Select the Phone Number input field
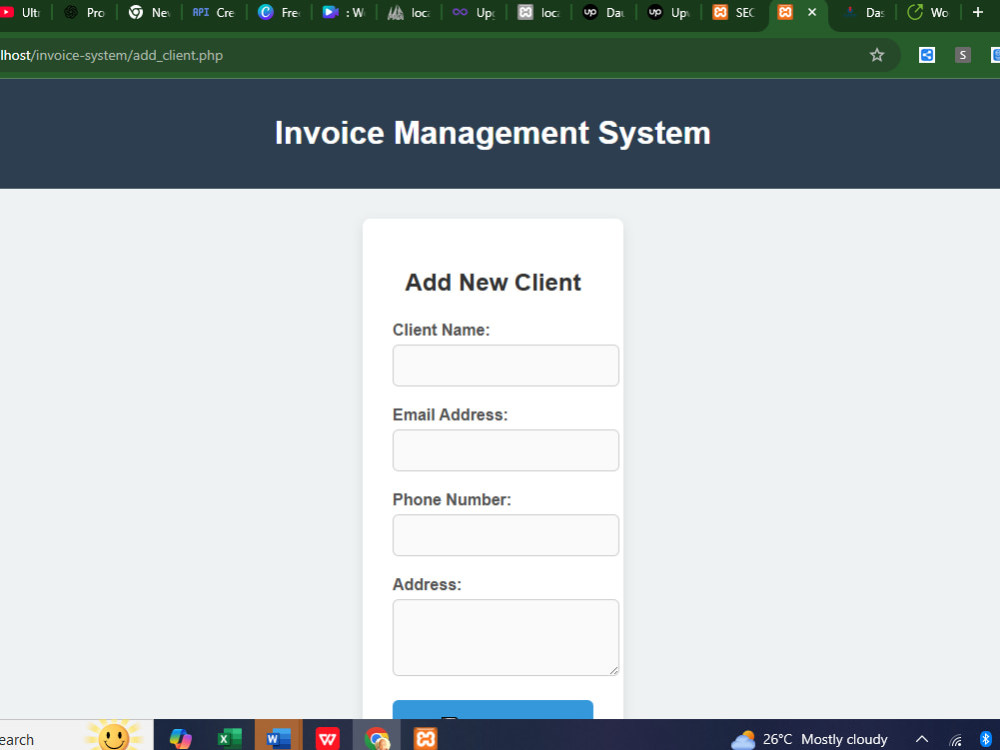The height and width of the screenshot is (750, 1000). (506, 535)
